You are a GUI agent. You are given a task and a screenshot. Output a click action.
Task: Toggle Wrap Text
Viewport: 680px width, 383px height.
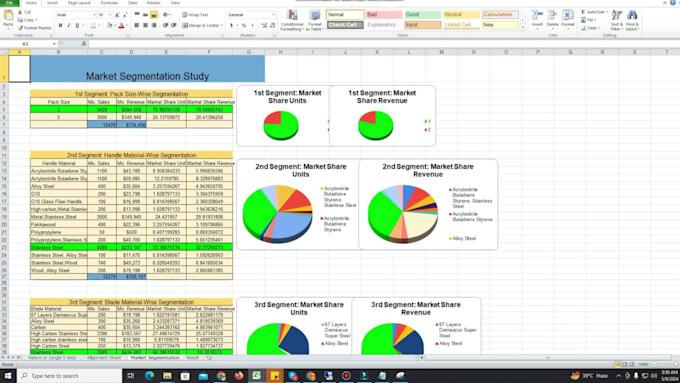click(195, 15)
